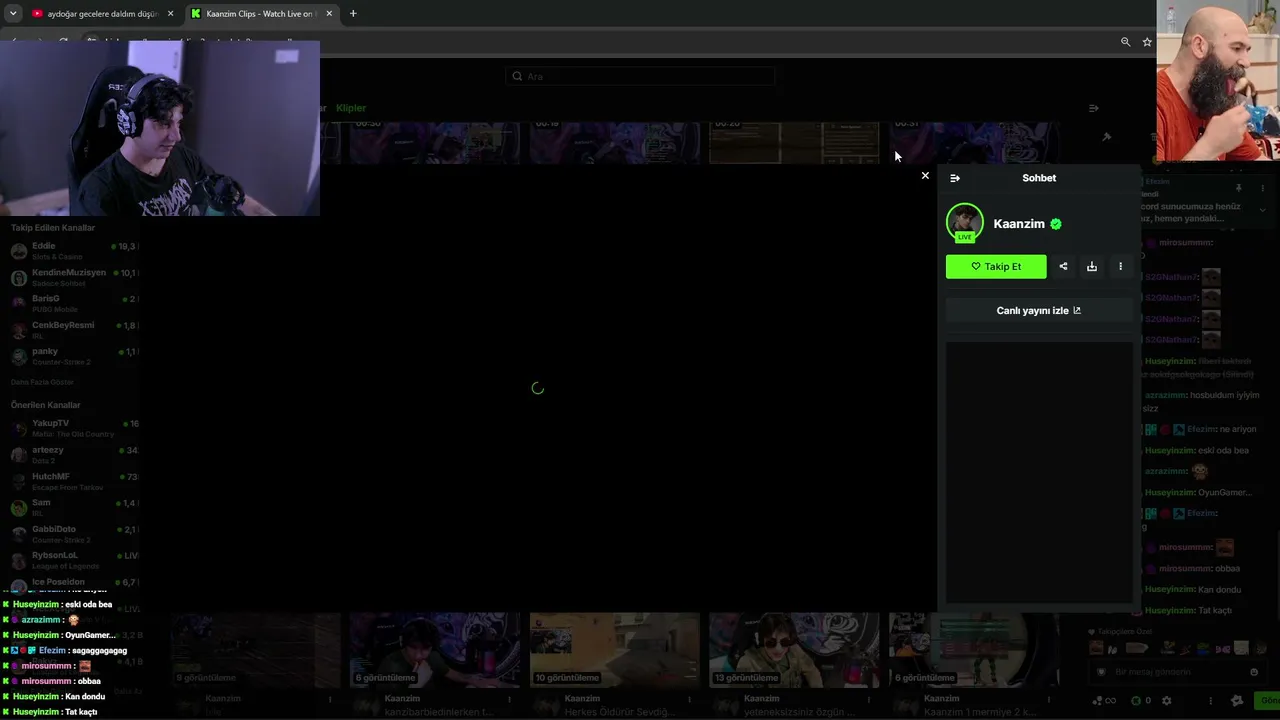
Task: Close the YouTube aydoğar browser tab
Action: pyautogui.click(x=170, y=14)
